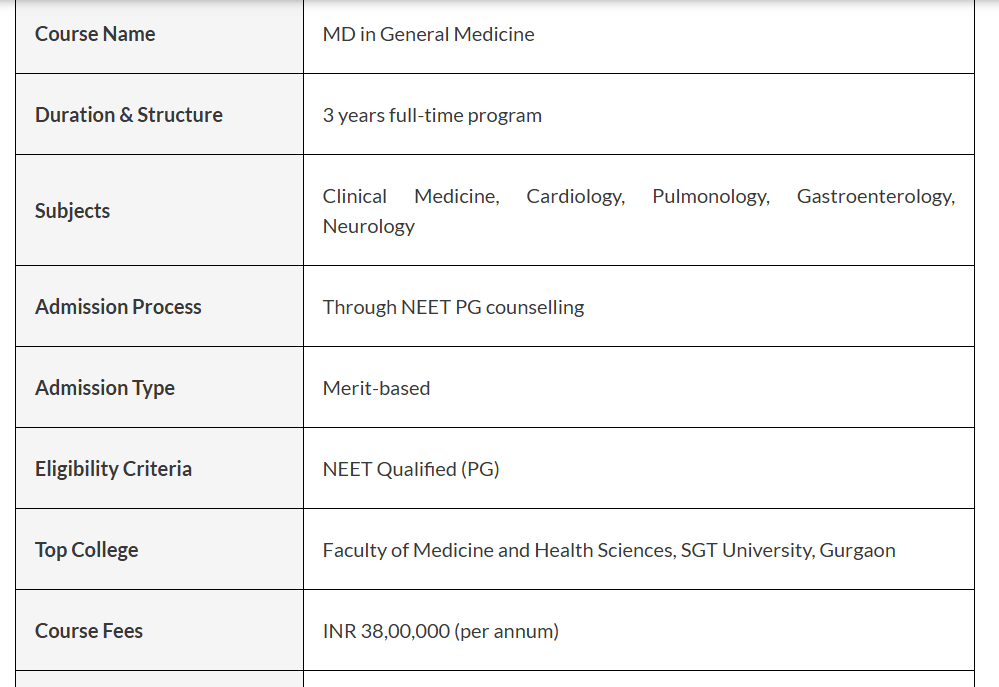This screenshot has height=687, width=999.
Task: Click the word "Cardiology" in Subjects
Action: tap(575, 197)
